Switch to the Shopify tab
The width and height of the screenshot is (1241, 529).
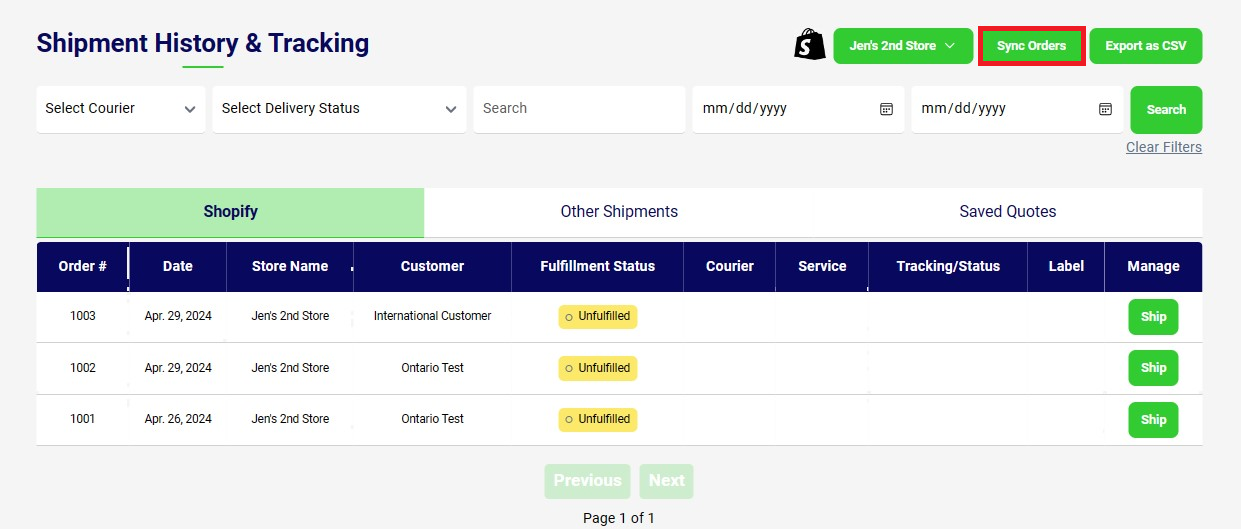click(x=230, y=212)
